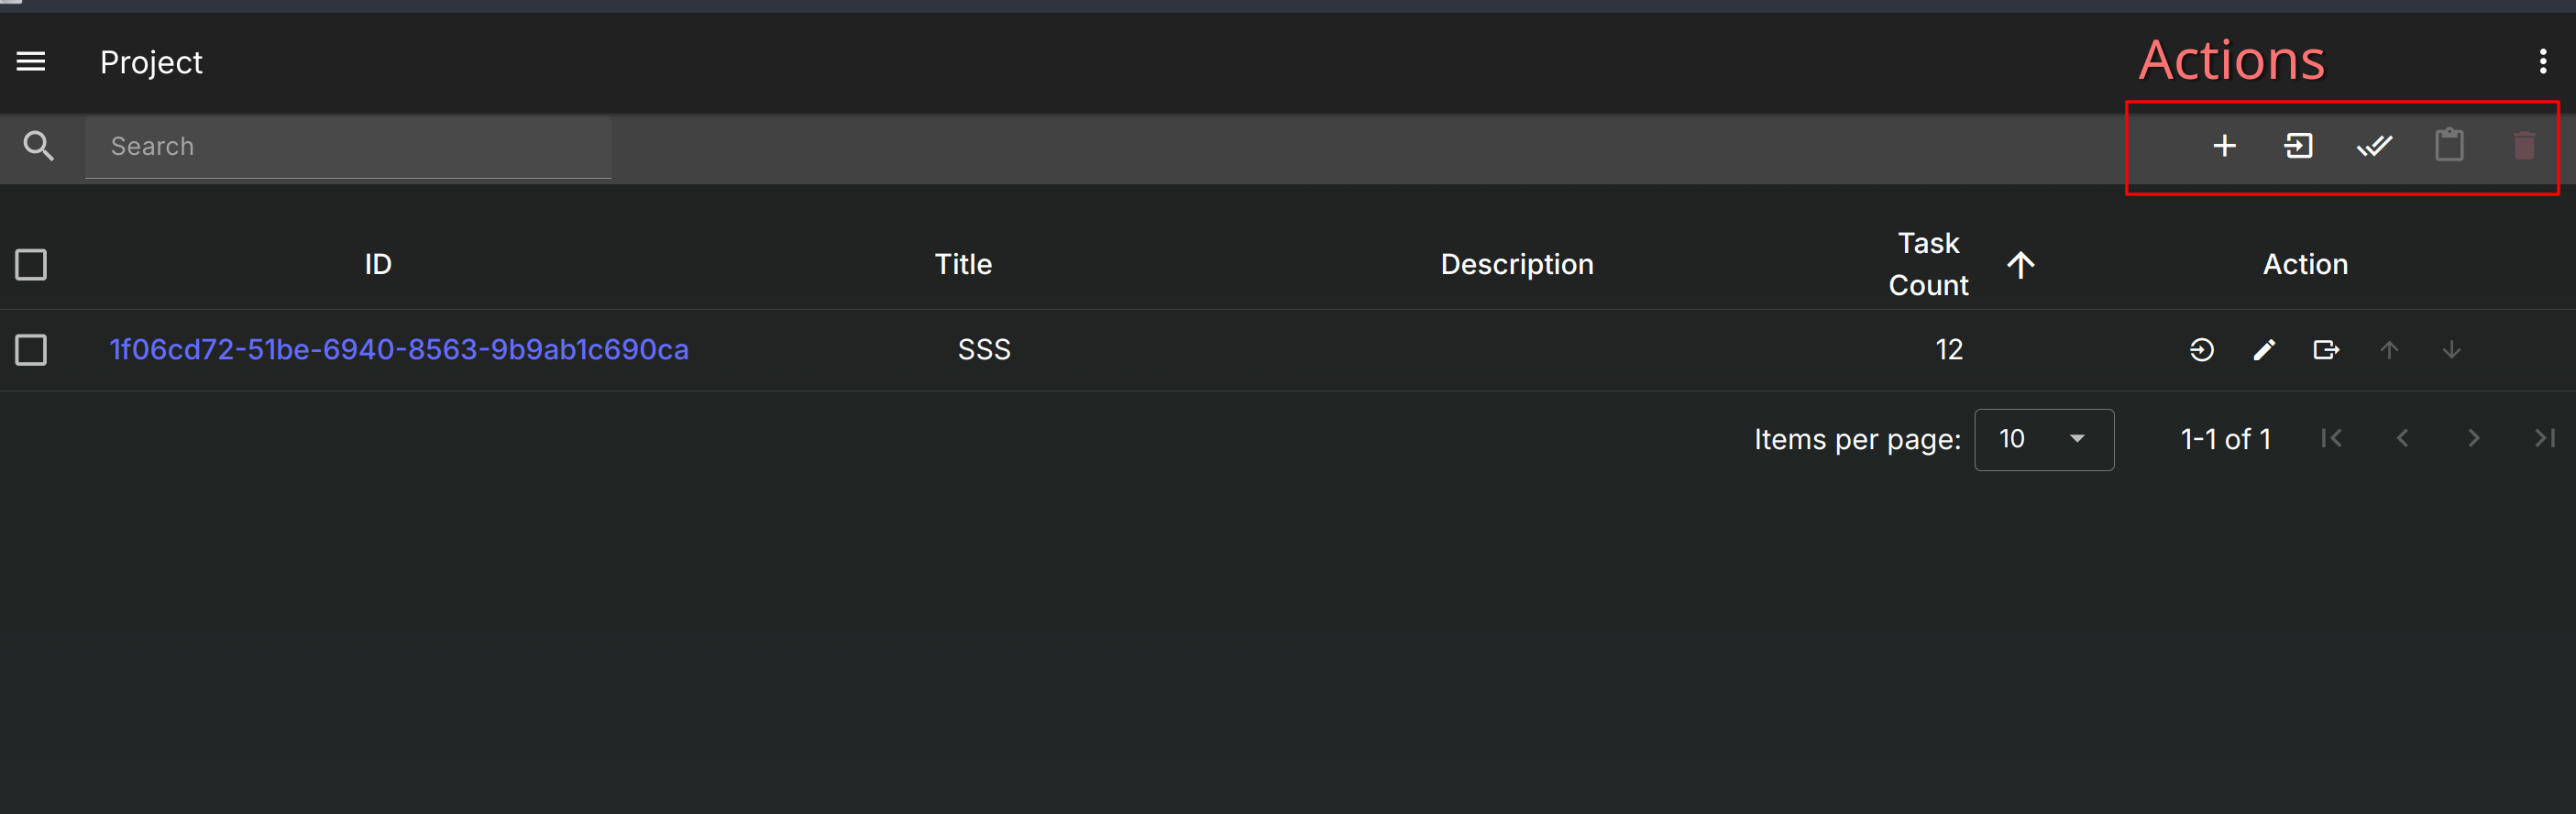2576x814 pixels.
Task: Click the red trash delete icon
Action: 2524,146
